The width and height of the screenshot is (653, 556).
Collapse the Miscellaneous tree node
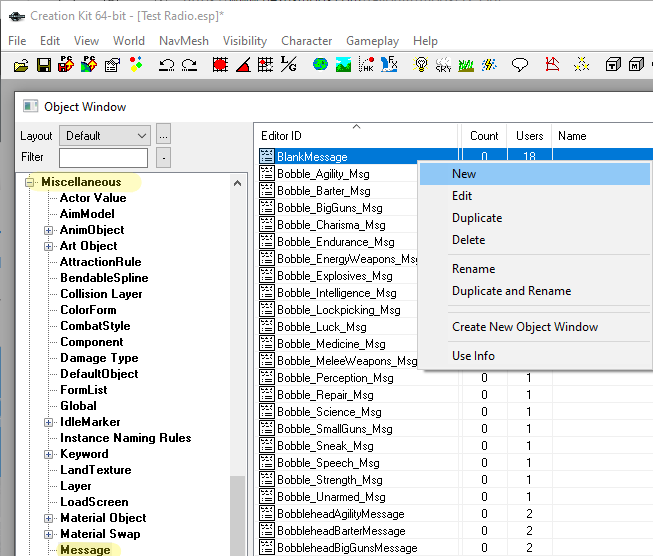tap(29, 182)
